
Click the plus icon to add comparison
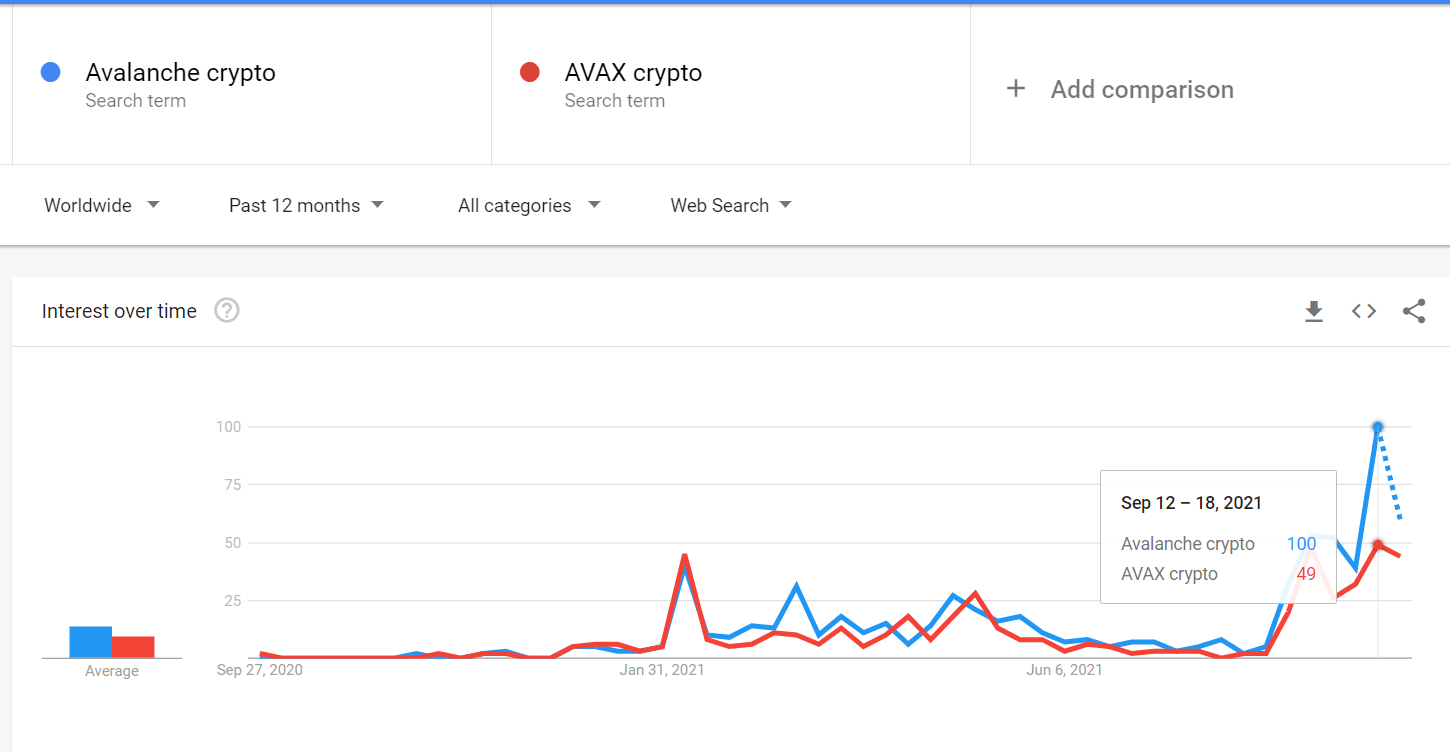click(x=1016, y=89)
